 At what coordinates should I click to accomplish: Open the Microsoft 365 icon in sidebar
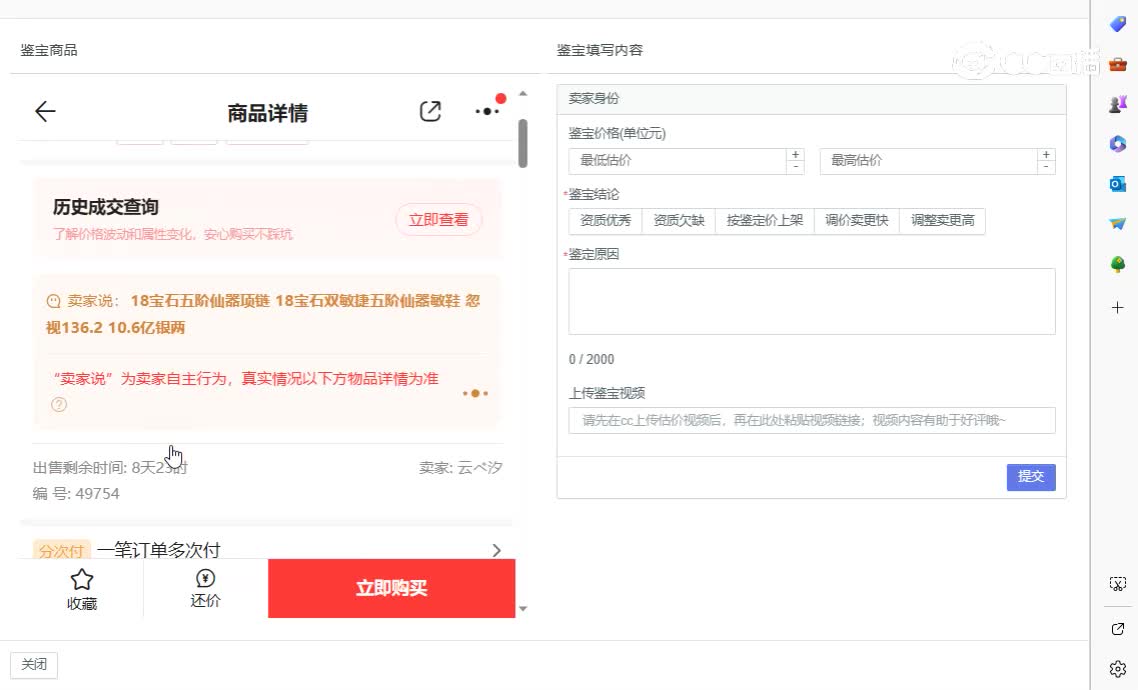[1118, 144]
